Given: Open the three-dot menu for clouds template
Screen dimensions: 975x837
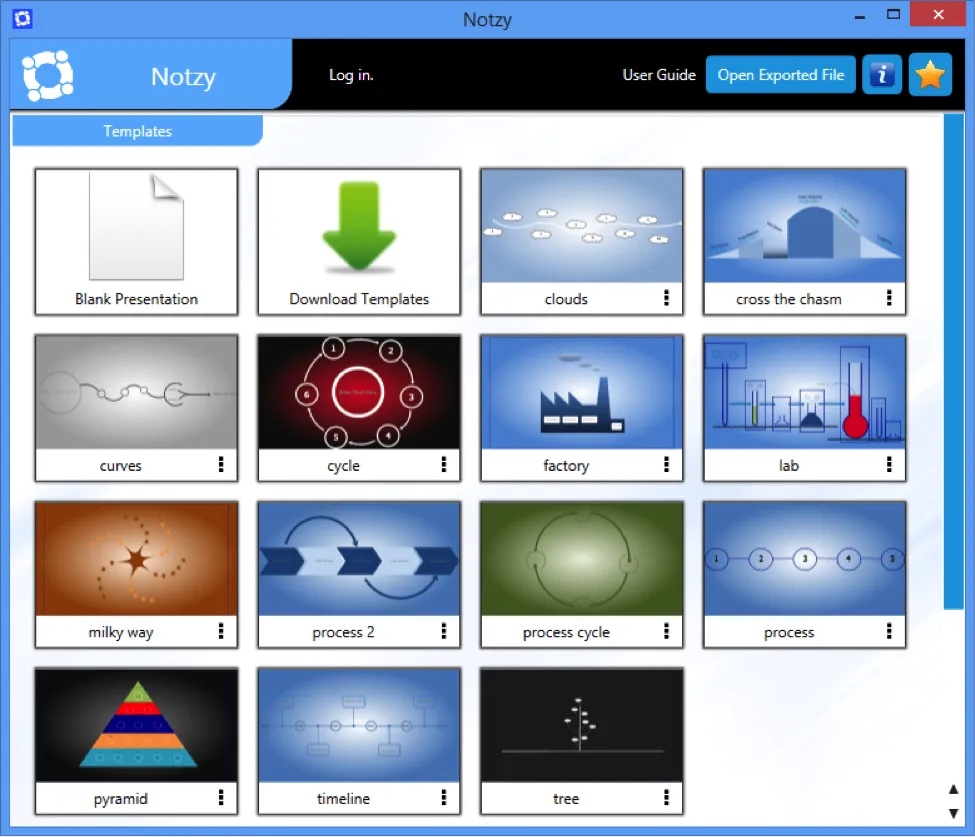Looking at the screenshot, I should [666, 298].
